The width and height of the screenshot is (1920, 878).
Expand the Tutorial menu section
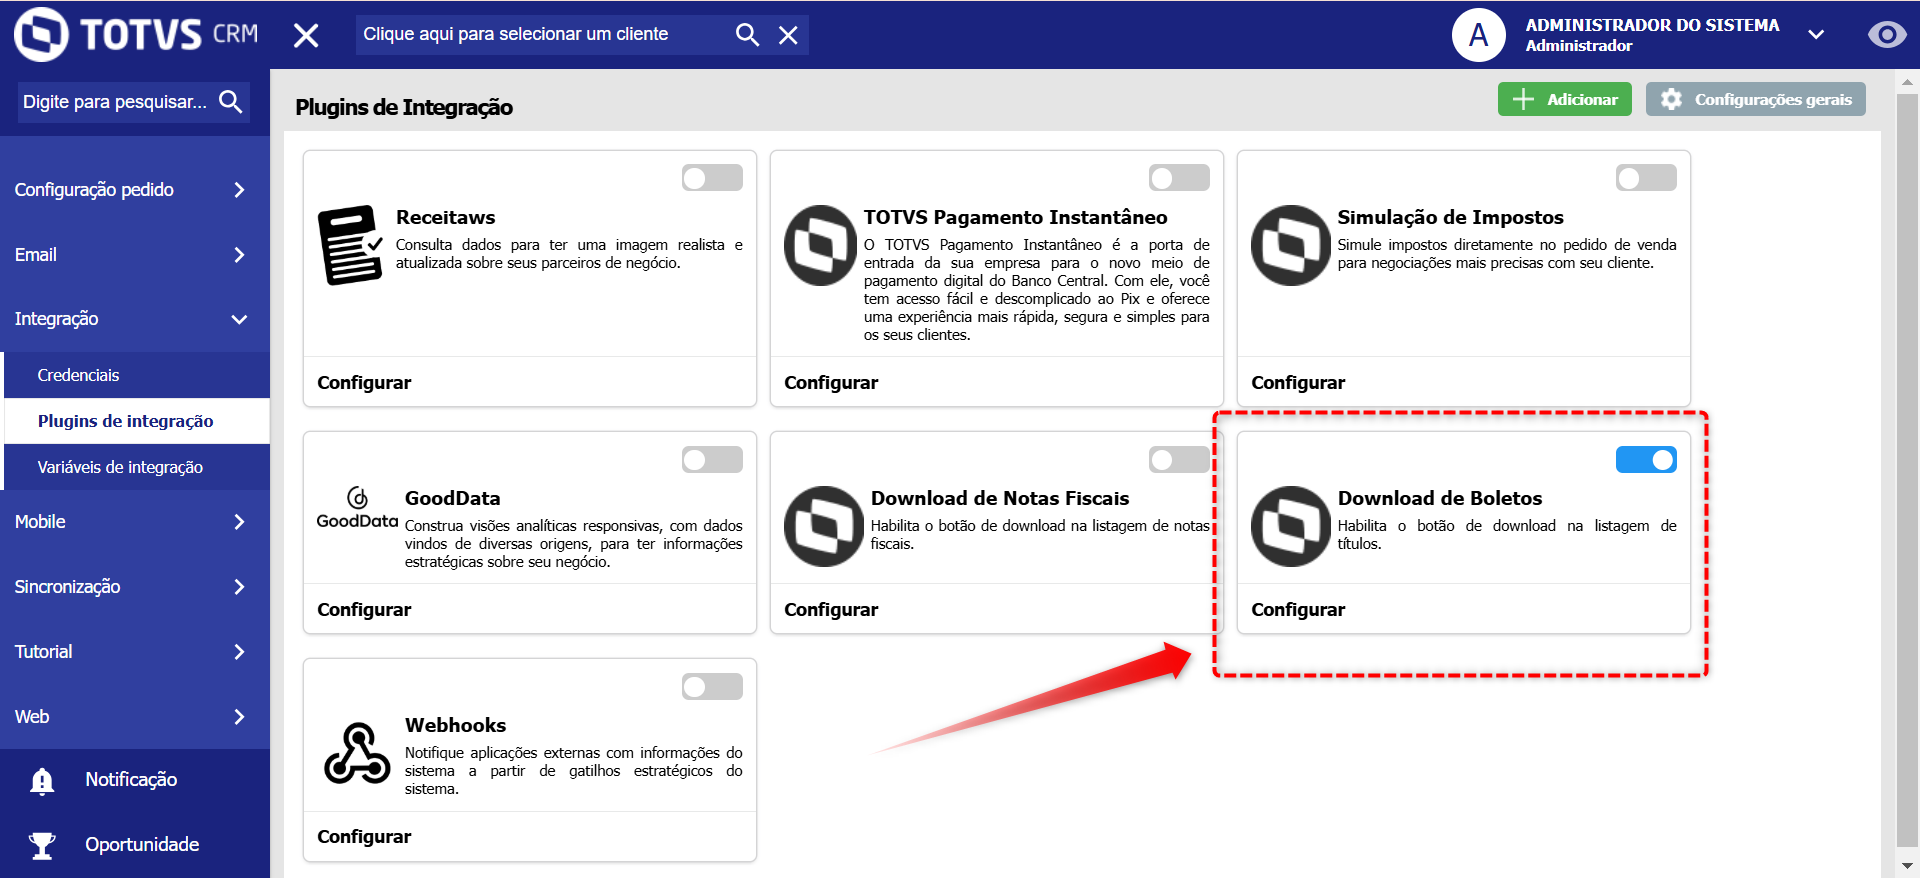click(135, 652)
